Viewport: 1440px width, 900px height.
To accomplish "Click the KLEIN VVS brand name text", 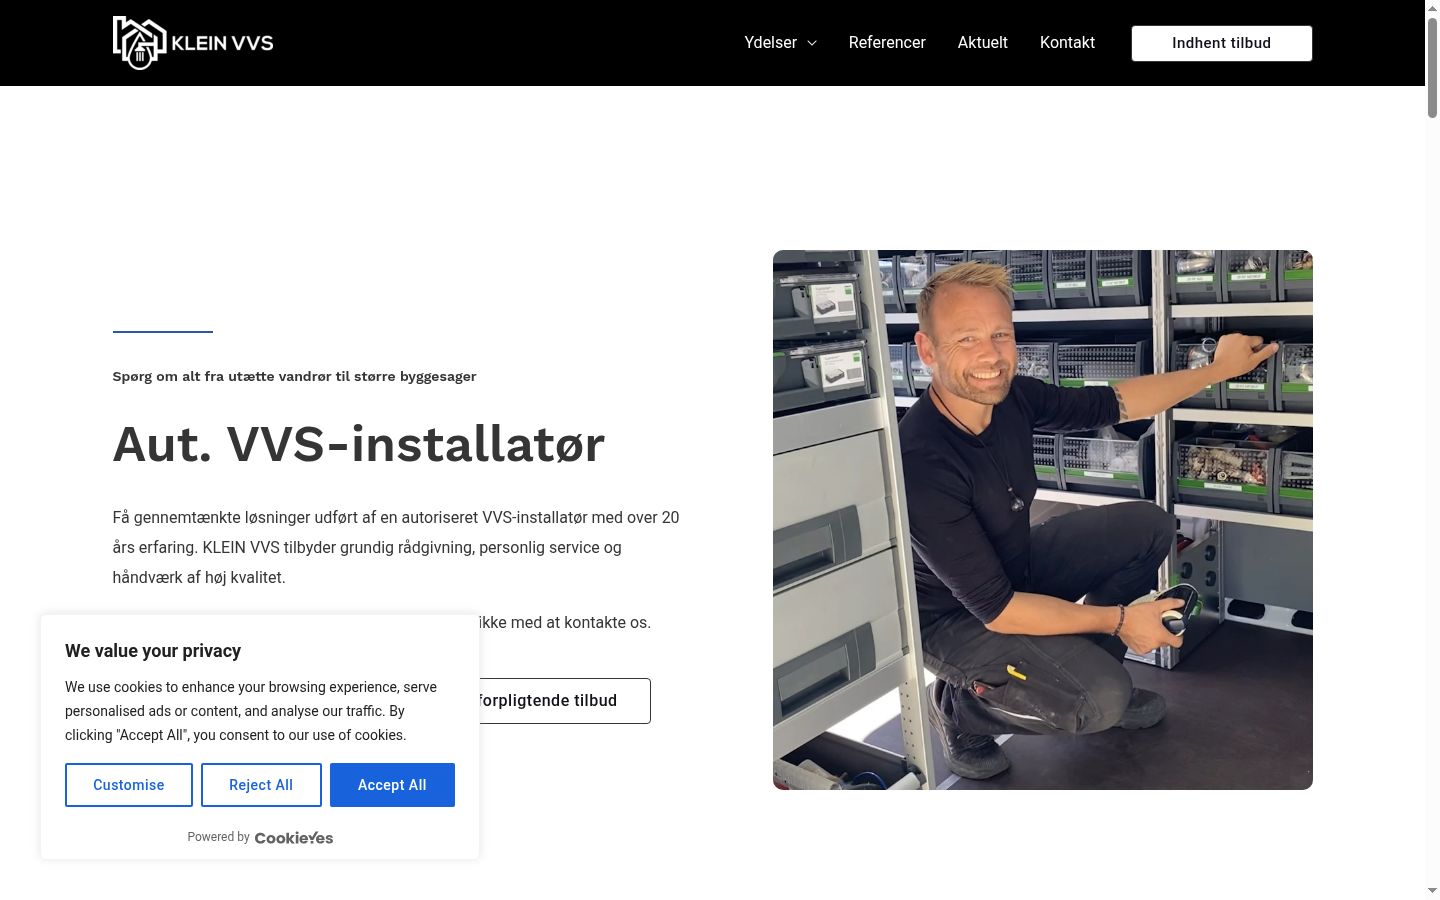I will [222, 43].
